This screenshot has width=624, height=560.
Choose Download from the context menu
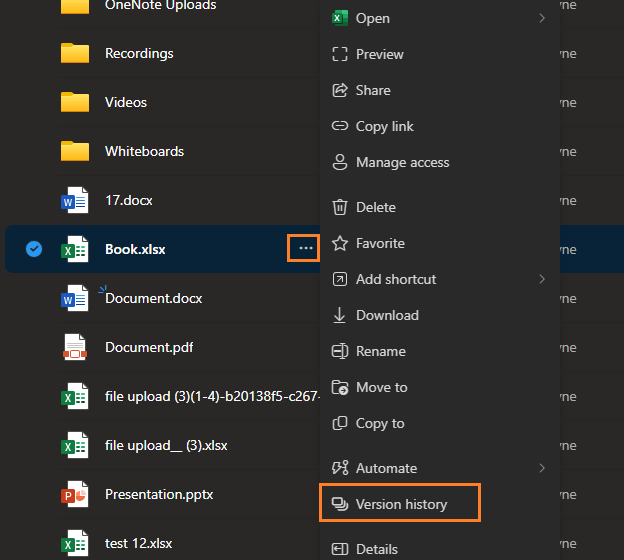click(x=440, y=315)
